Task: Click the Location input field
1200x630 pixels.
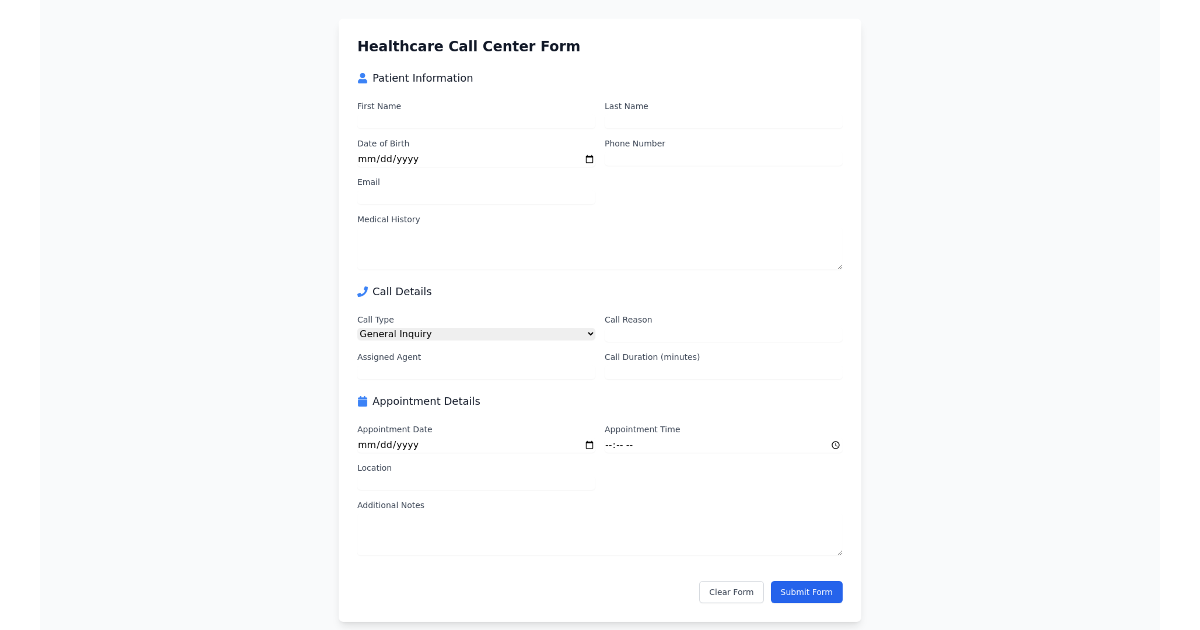Action: point(475,481)
